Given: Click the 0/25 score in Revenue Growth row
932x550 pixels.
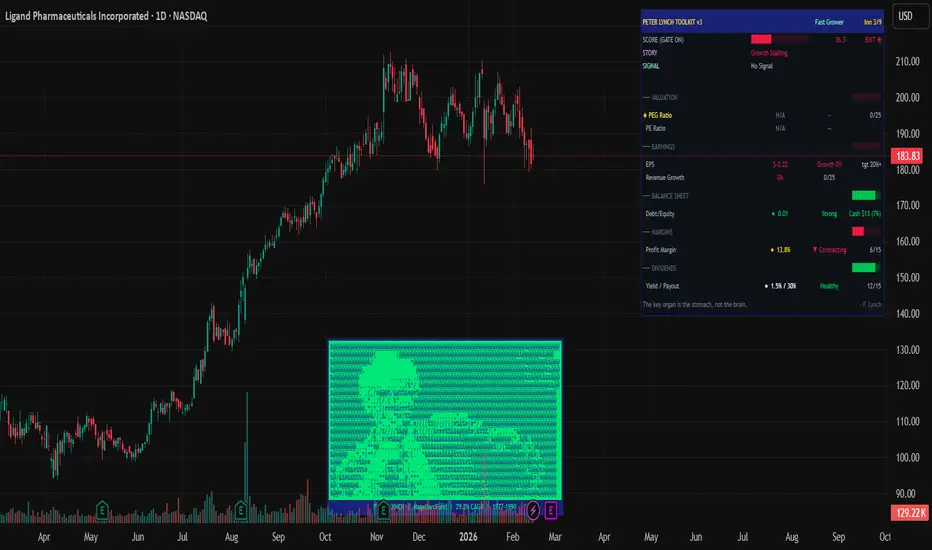Looking at the screenshot, I should [x=829, y=178].
